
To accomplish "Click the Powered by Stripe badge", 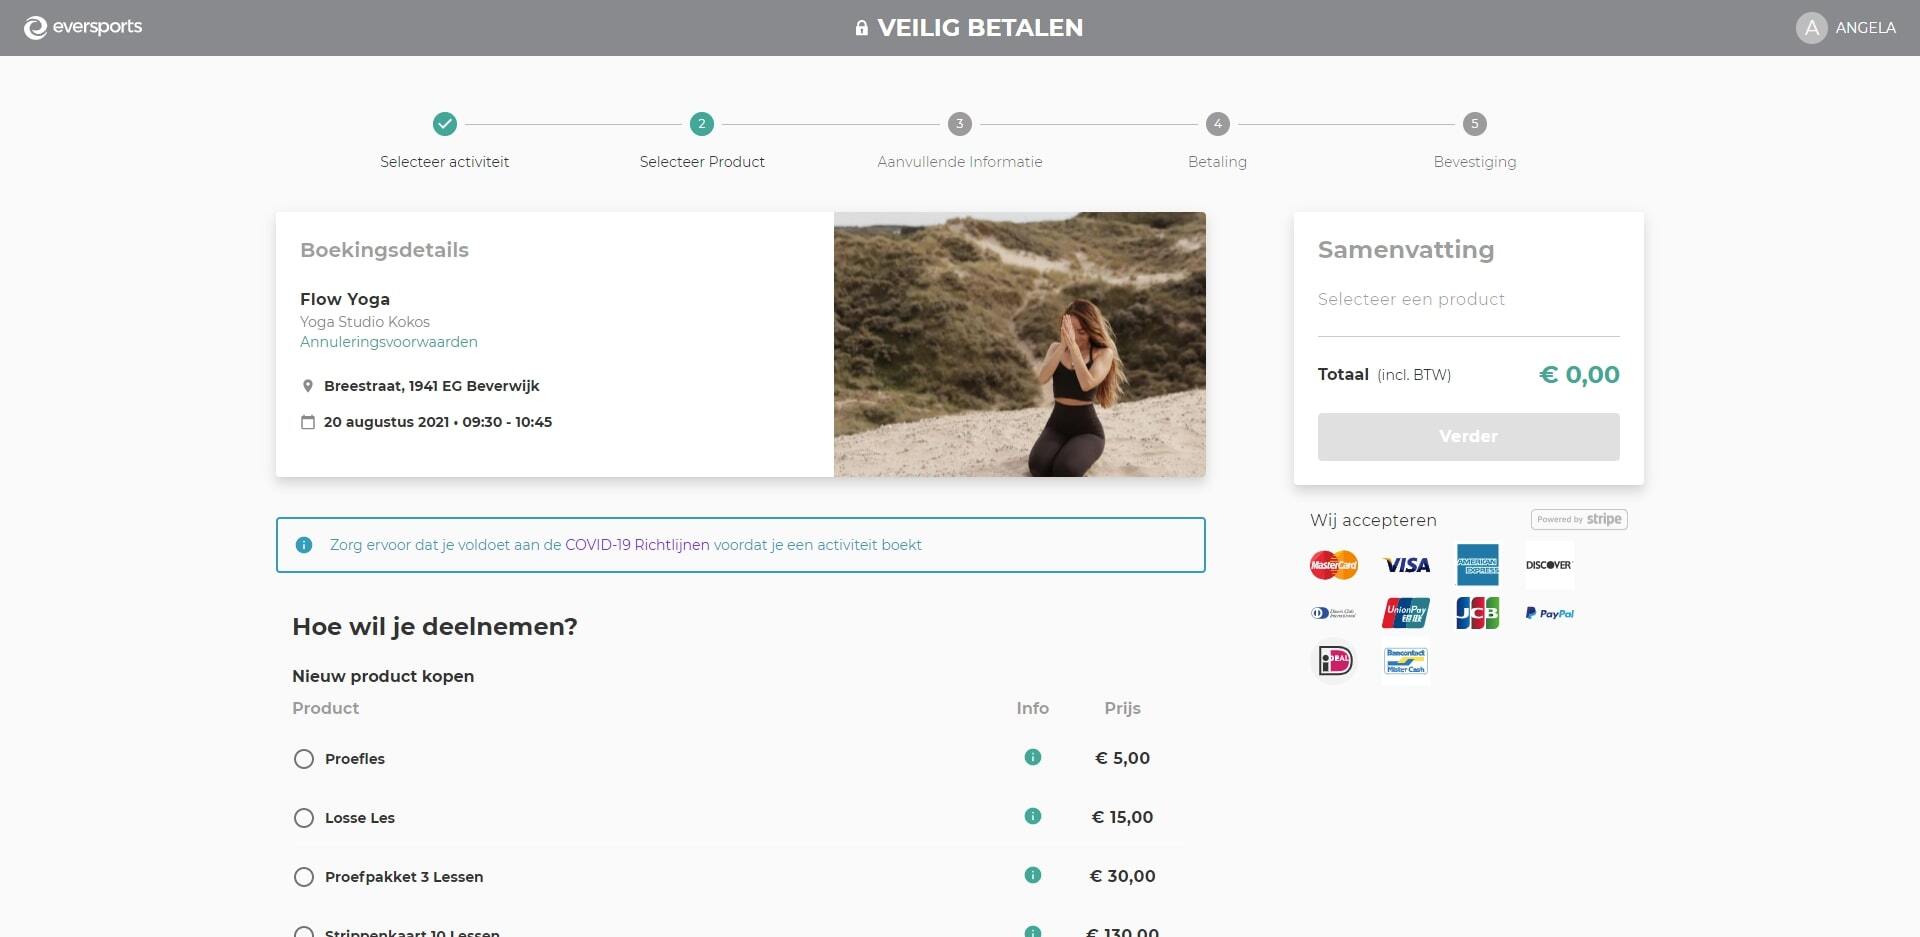I will 1579,519.
